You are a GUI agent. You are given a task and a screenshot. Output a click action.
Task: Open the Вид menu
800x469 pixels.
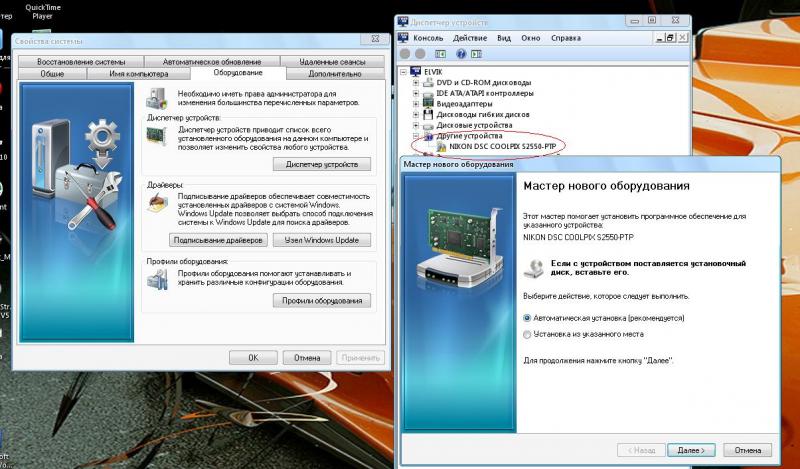(504, 38)
